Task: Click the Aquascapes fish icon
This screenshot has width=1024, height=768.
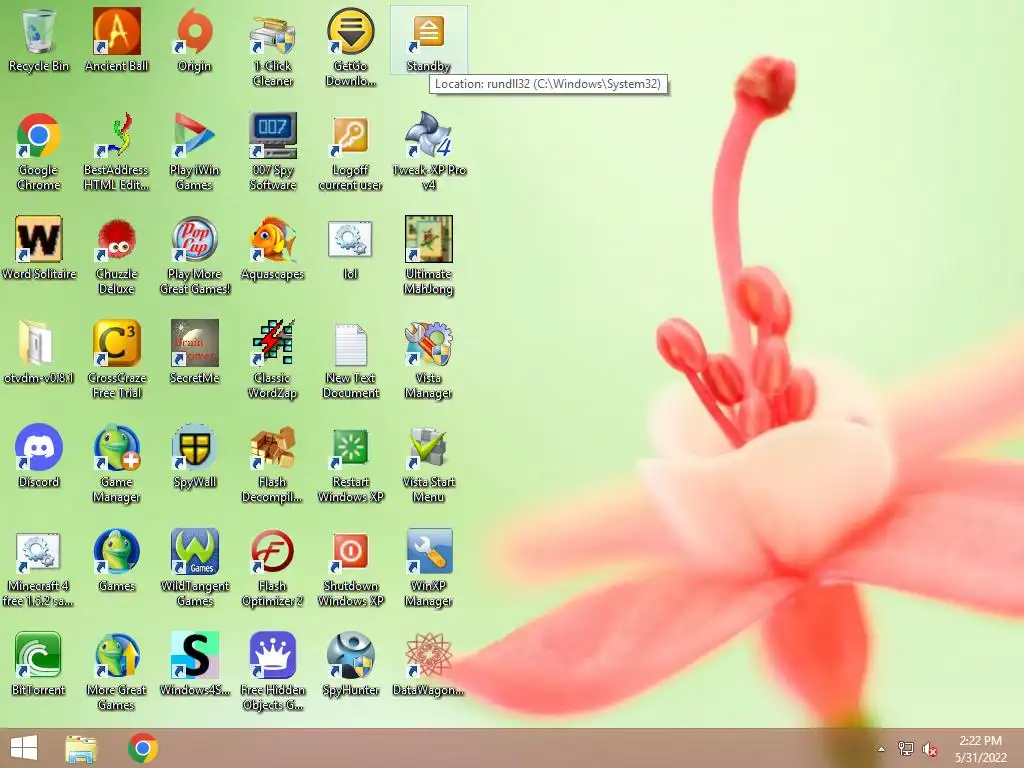Action: [x=272, y=239]
